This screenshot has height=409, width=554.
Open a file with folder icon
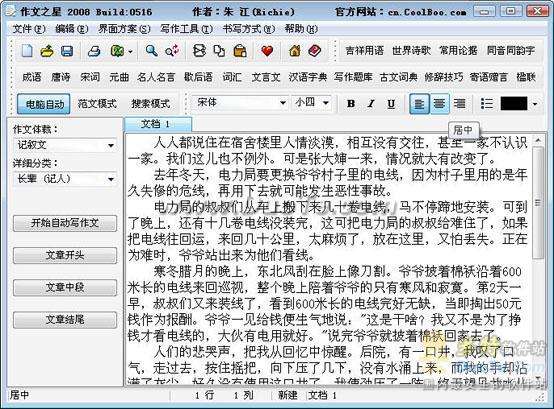47,51
